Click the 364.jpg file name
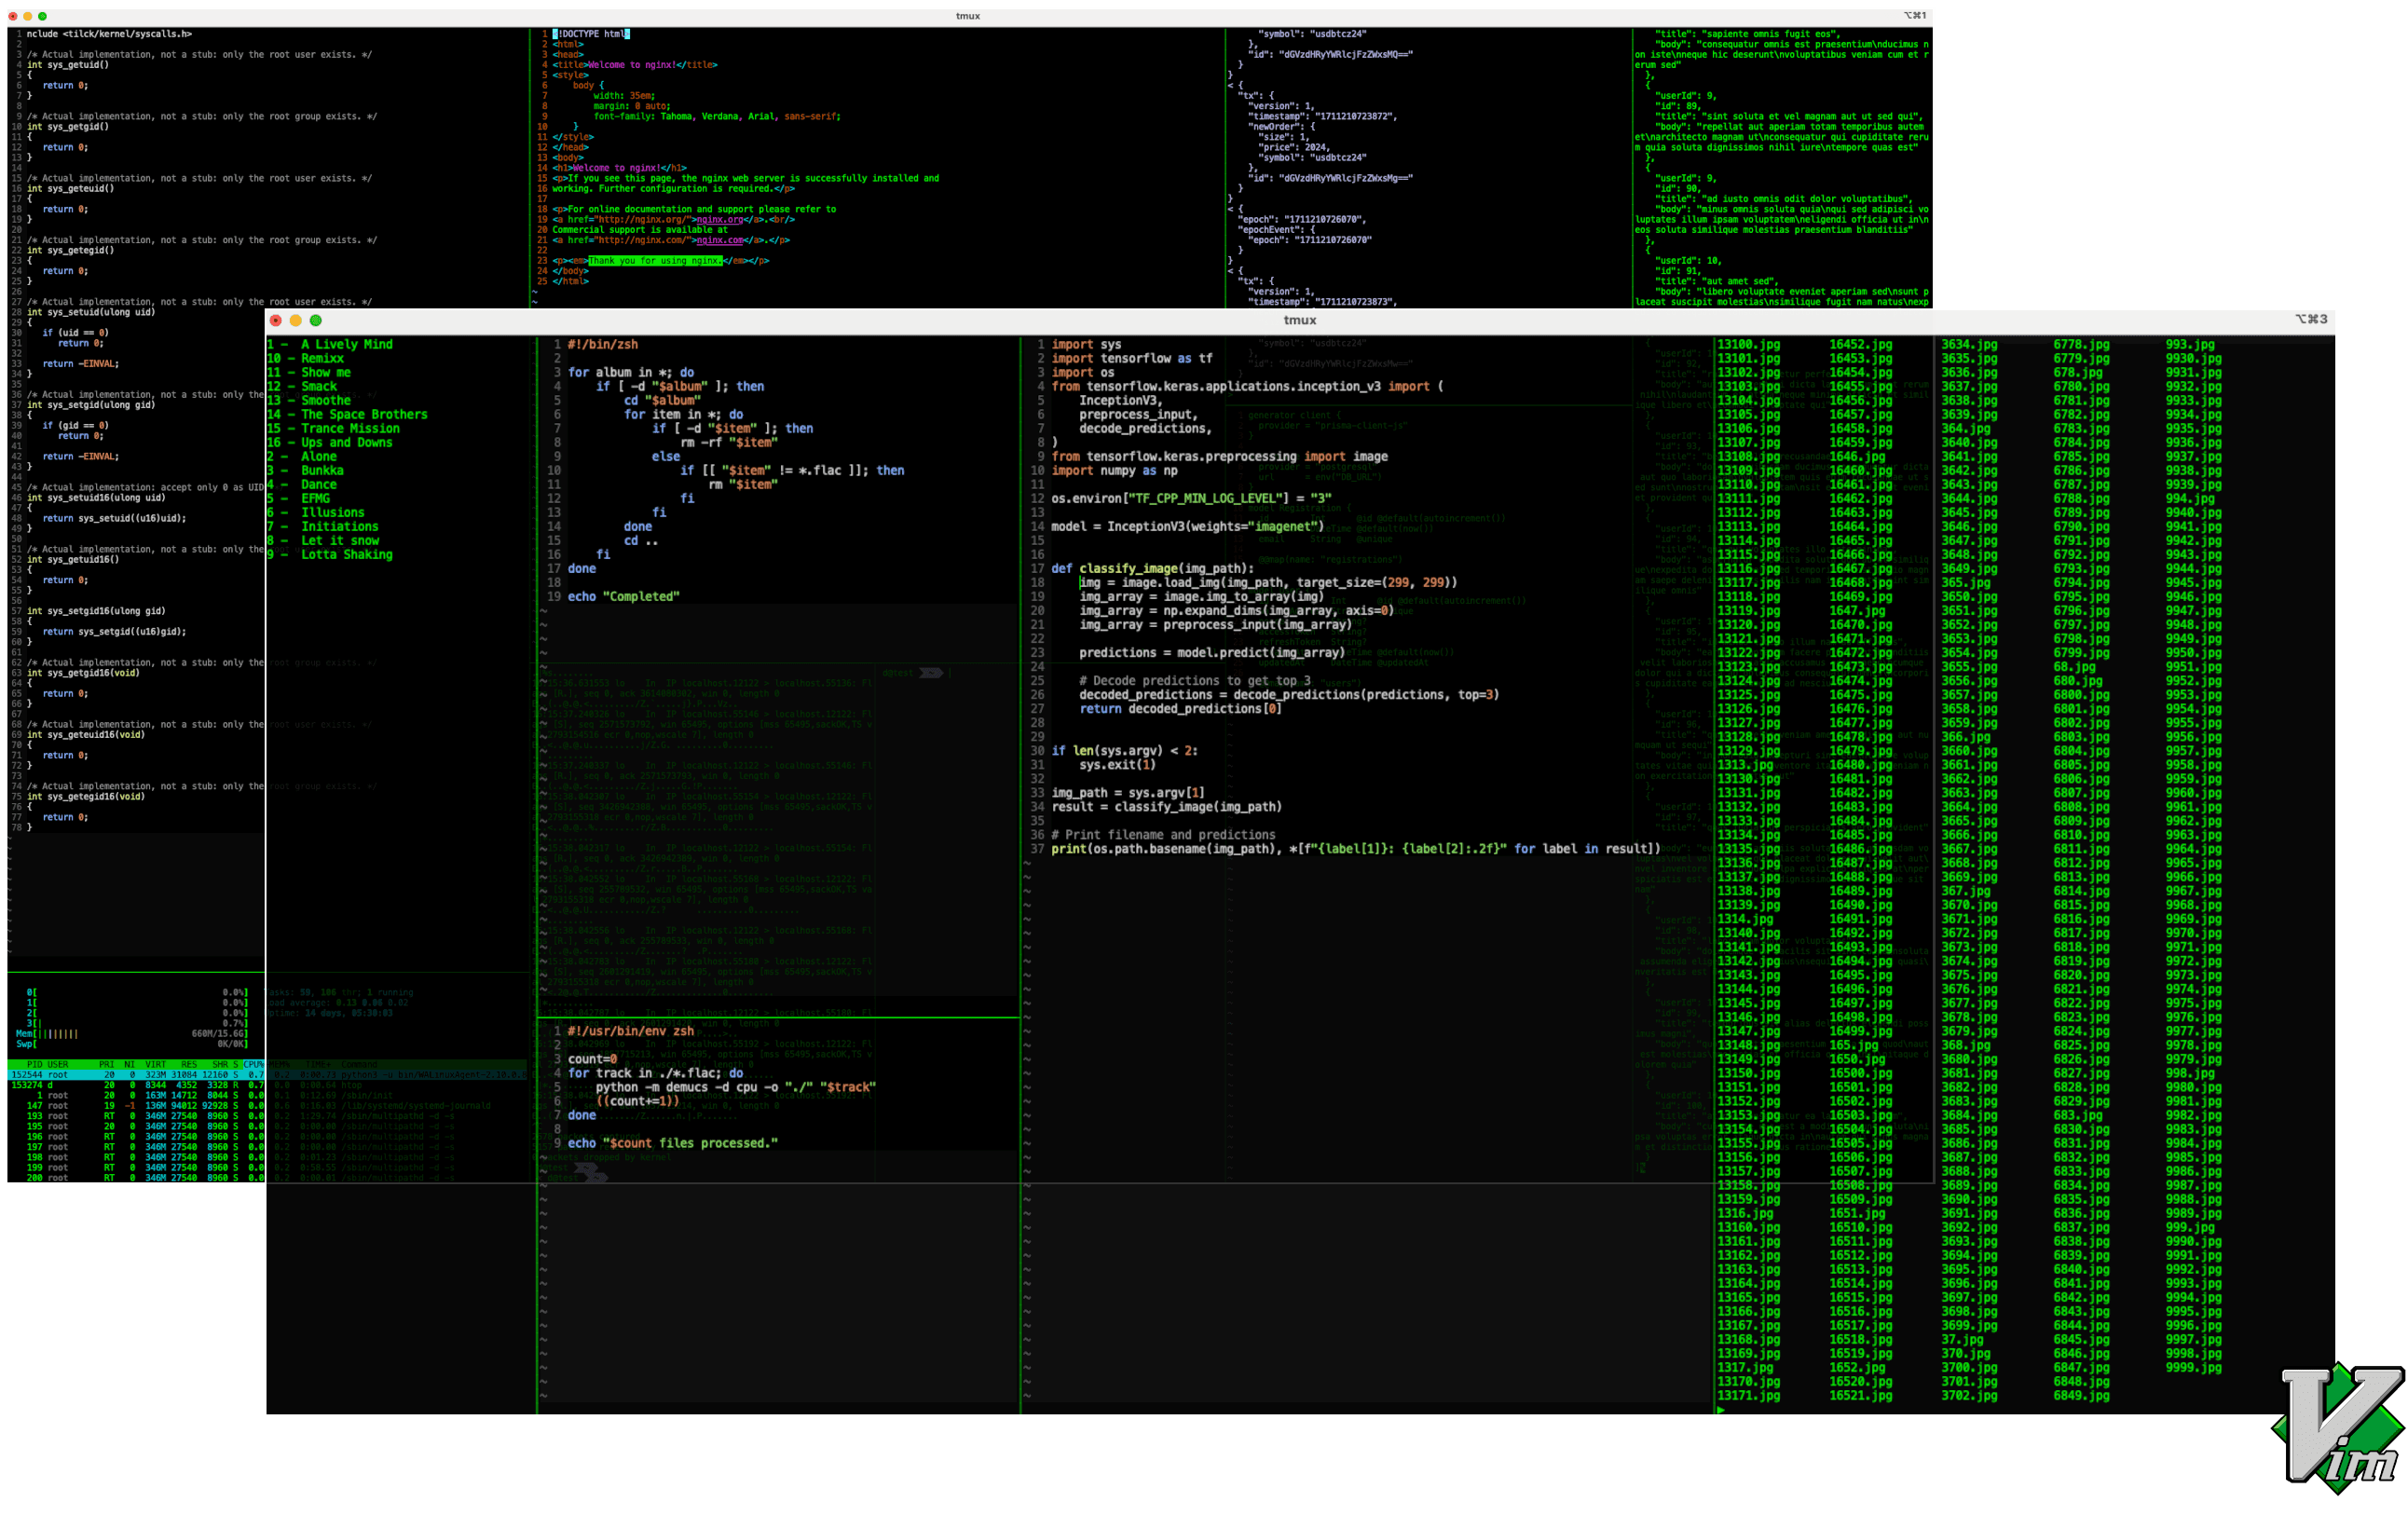 click(1966, 428)
